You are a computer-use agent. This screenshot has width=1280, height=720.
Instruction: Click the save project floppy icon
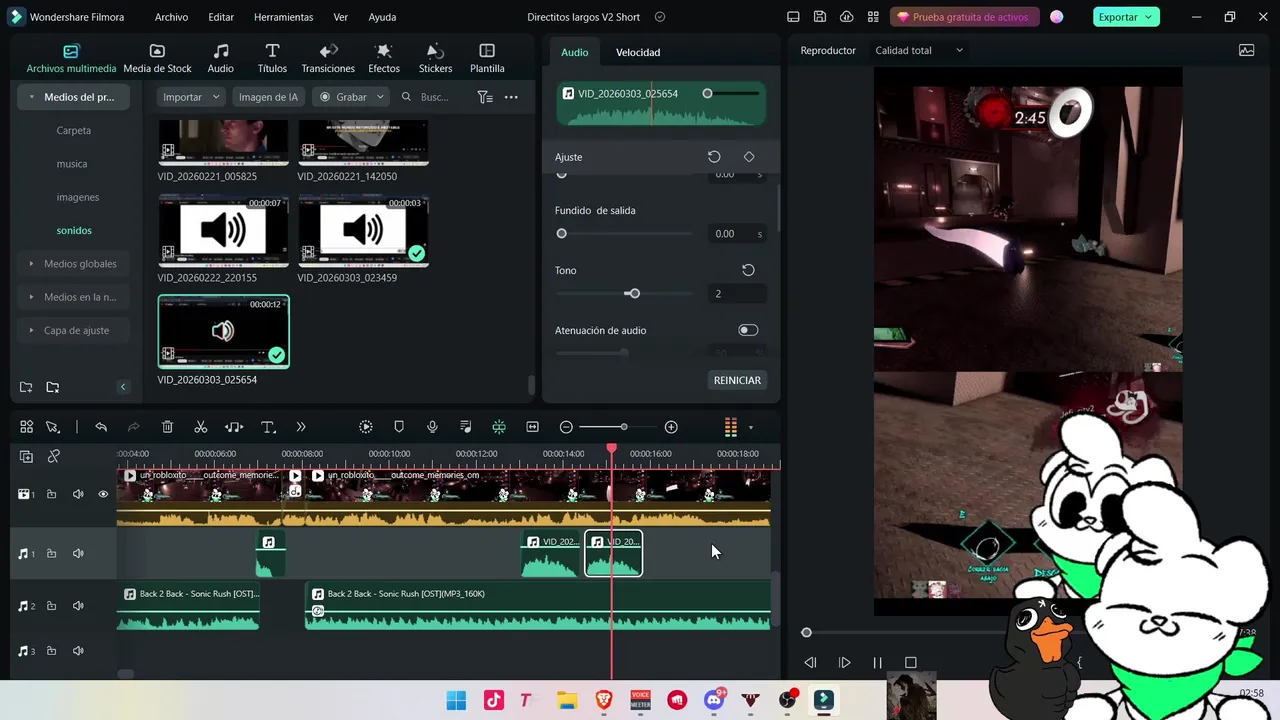click(x=820, y=17)
